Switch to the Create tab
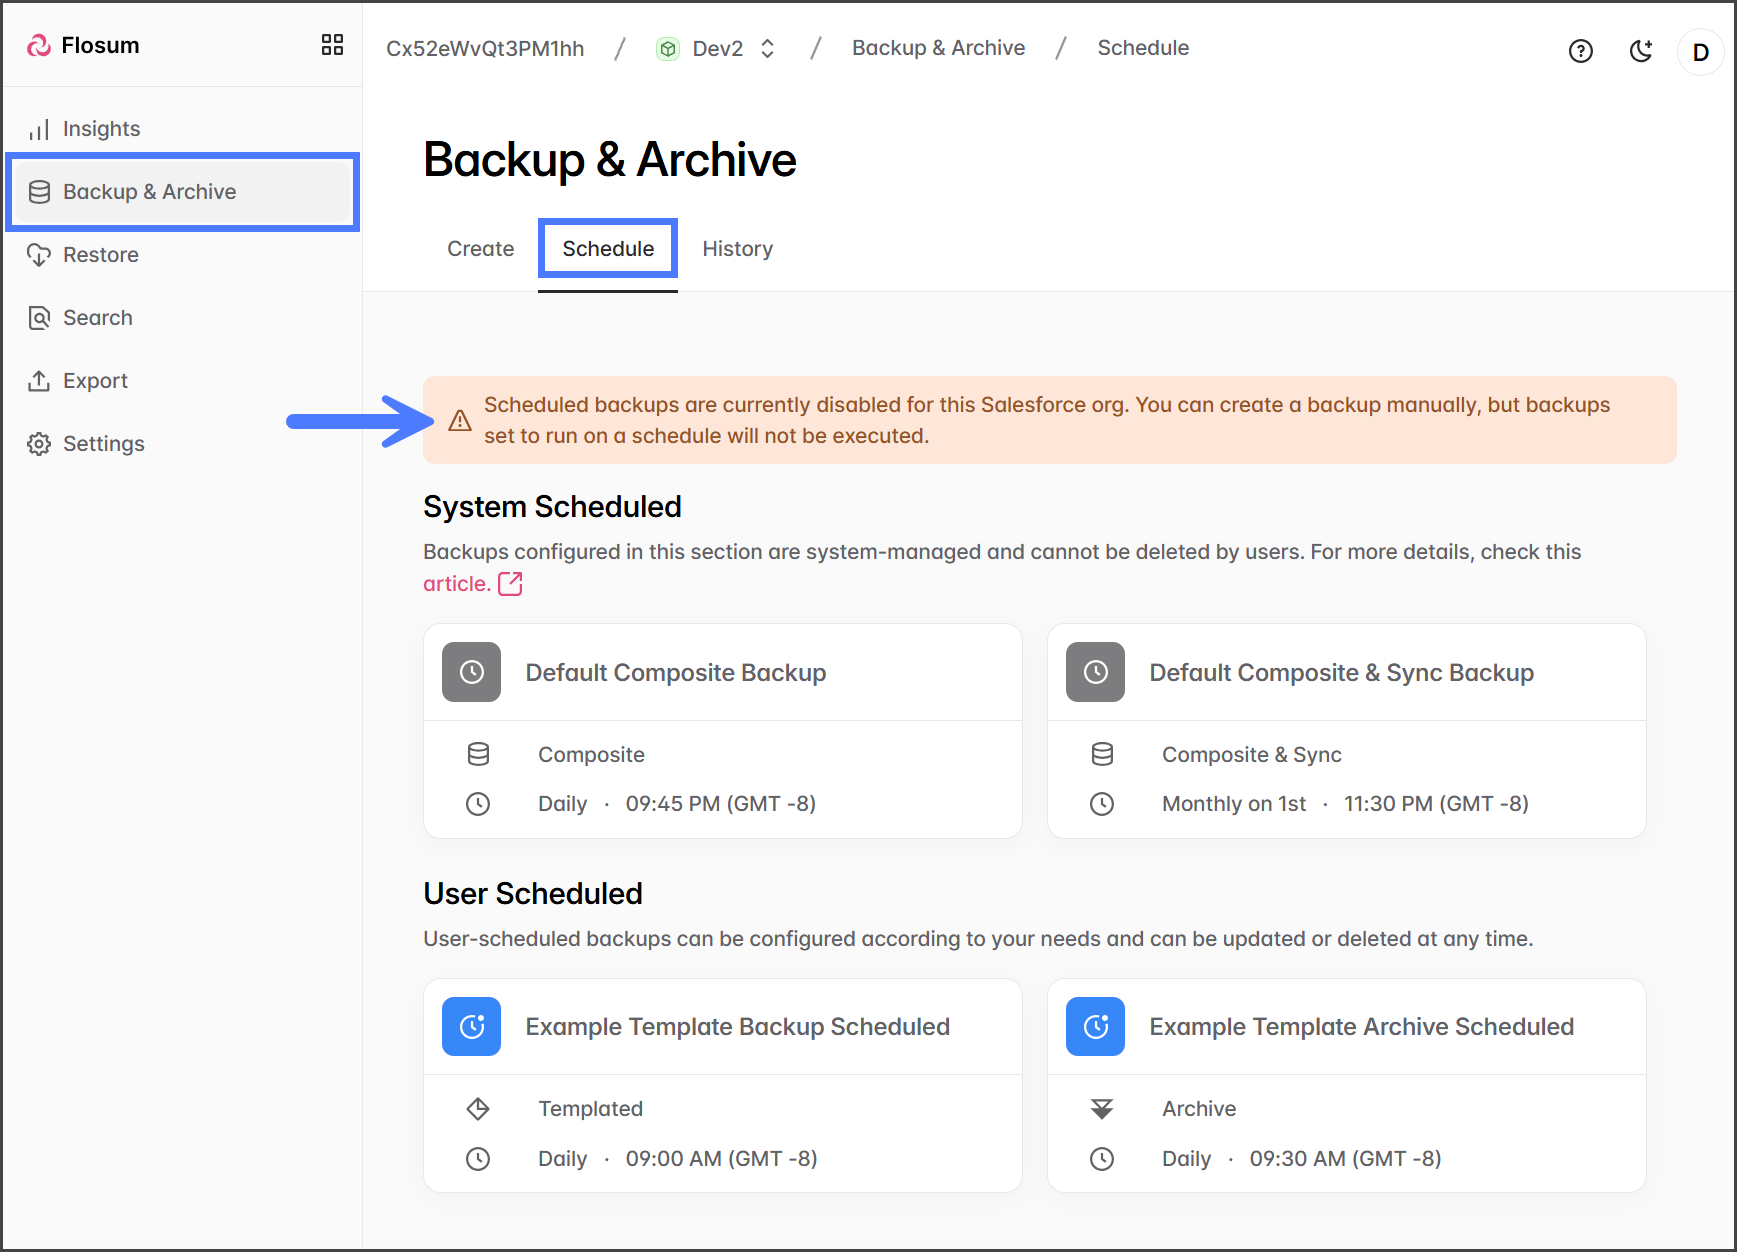Image resolution: width=1737 pixels, height=1252 pixels. point(480,249)
